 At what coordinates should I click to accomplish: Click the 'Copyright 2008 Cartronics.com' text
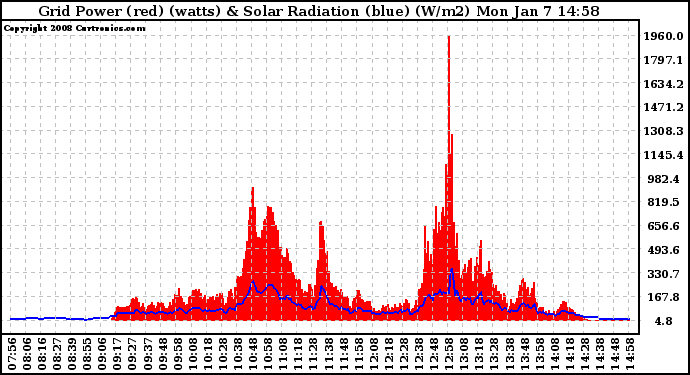[74, 28]
